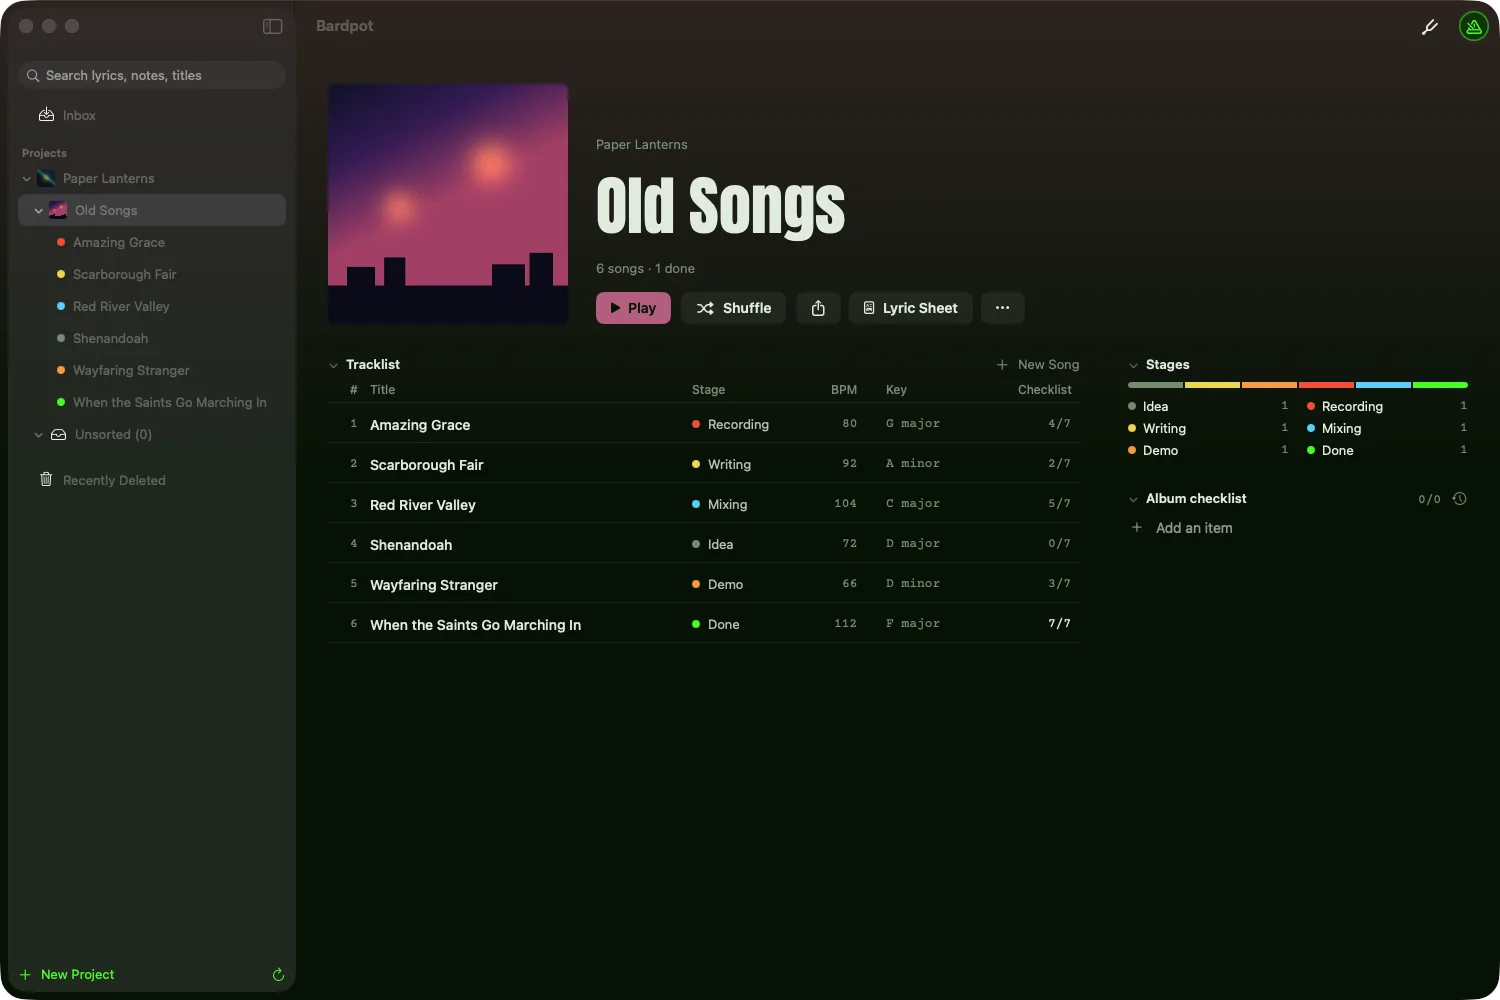1500x1000 pixels.
Task: Click the red dot next to Amazing Grace in sidebar
Action: click(x=61, y=242)
